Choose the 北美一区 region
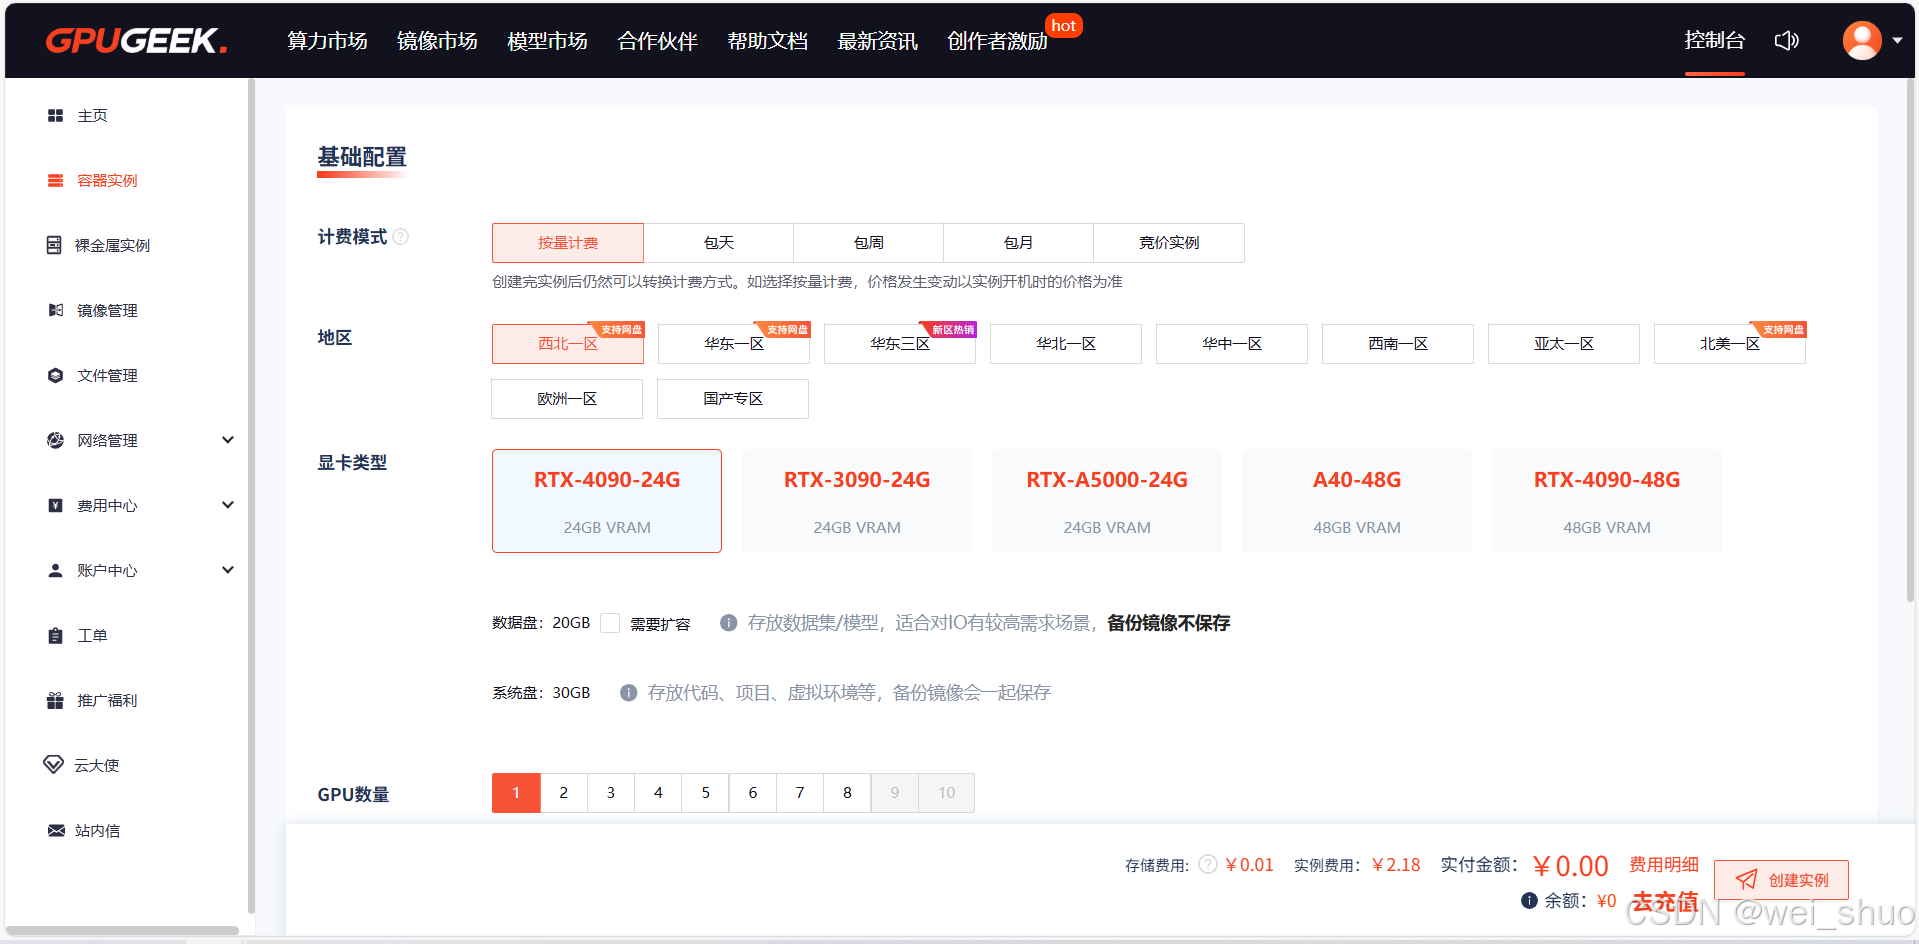This screenshot has width=1919, height=944. (x=1730, y=344)
